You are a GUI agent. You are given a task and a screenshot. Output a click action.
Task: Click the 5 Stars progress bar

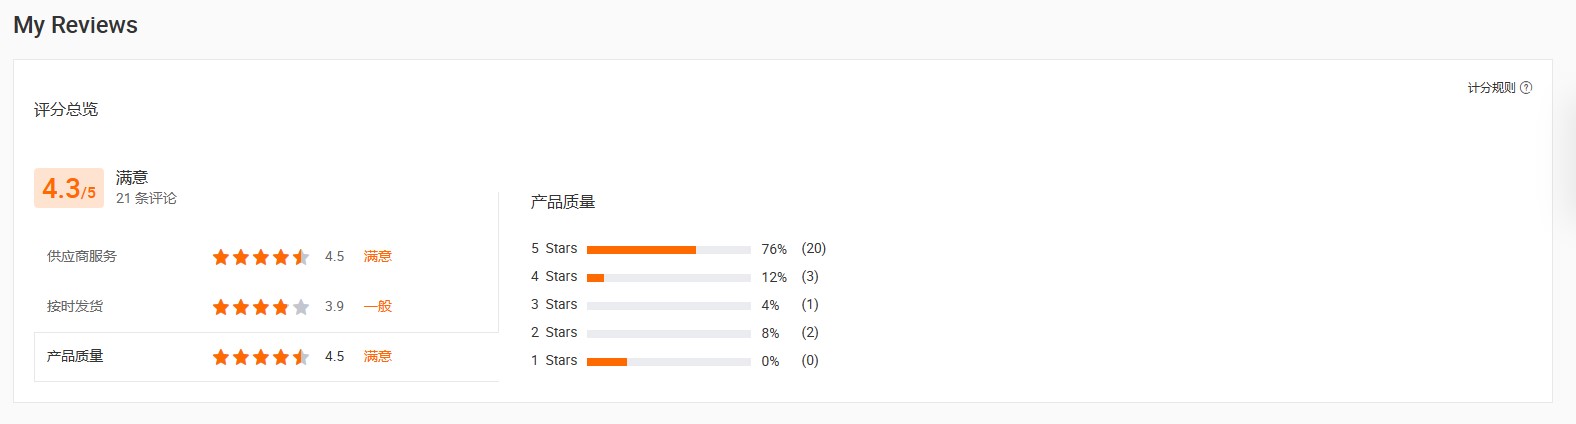point(668,249)
